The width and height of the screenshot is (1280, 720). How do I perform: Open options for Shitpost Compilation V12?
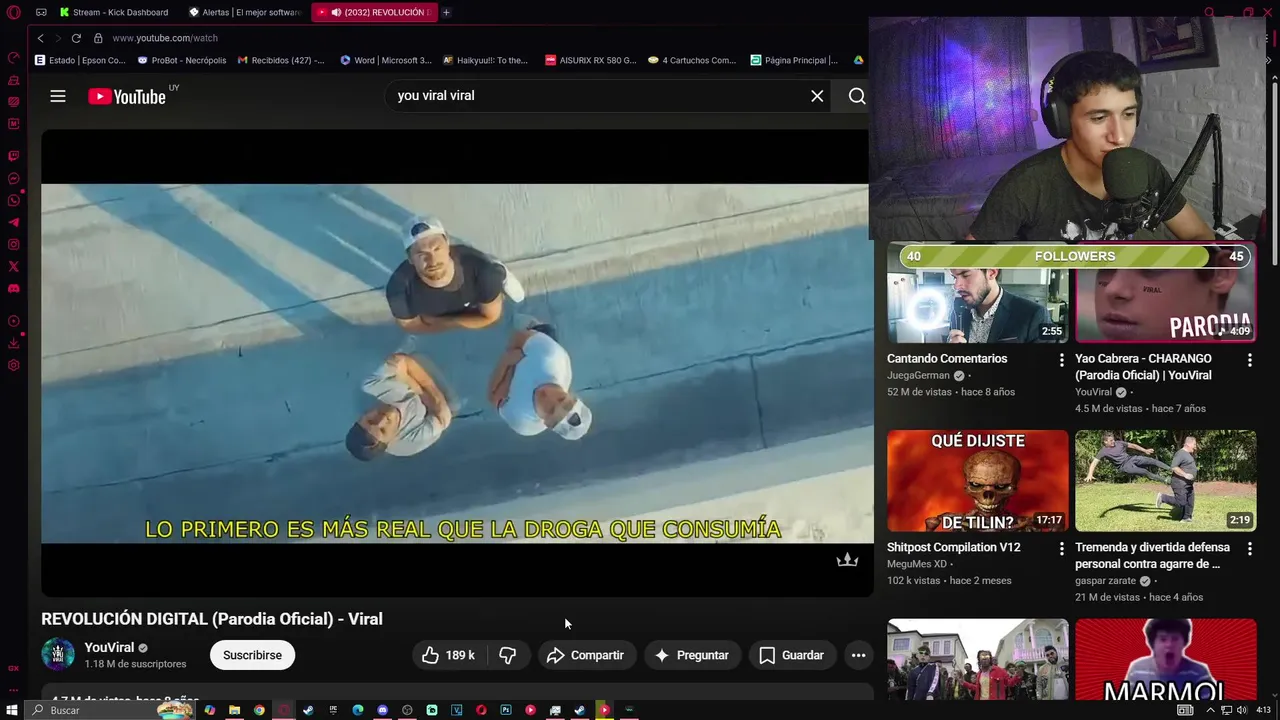[x=1062, y=548]
